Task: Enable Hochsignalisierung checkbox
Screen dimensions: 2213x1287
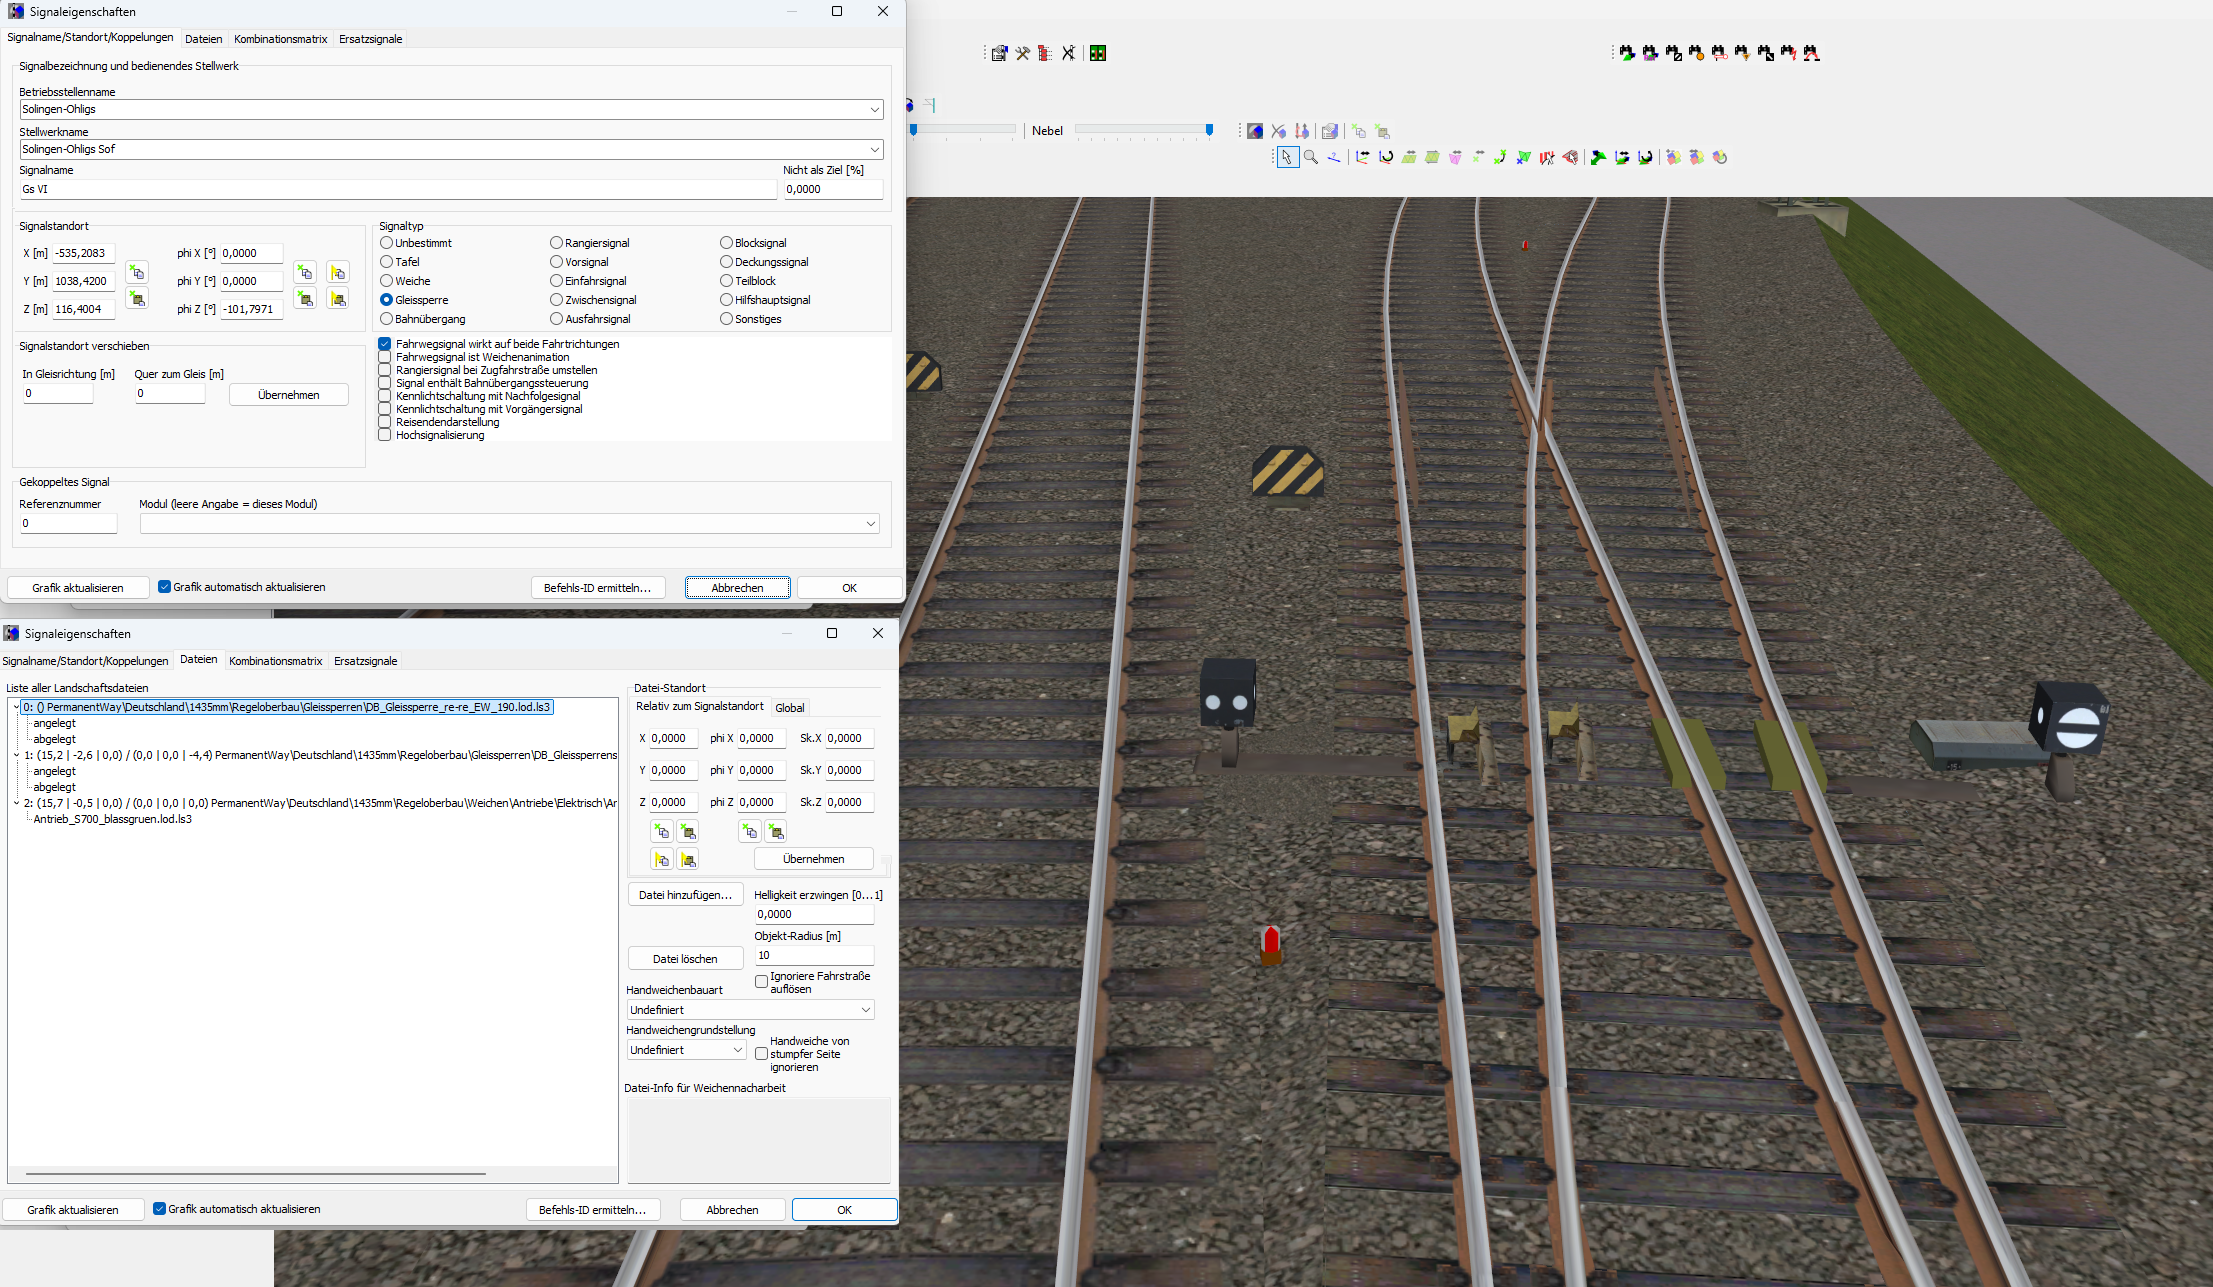Action: (385, 435)
